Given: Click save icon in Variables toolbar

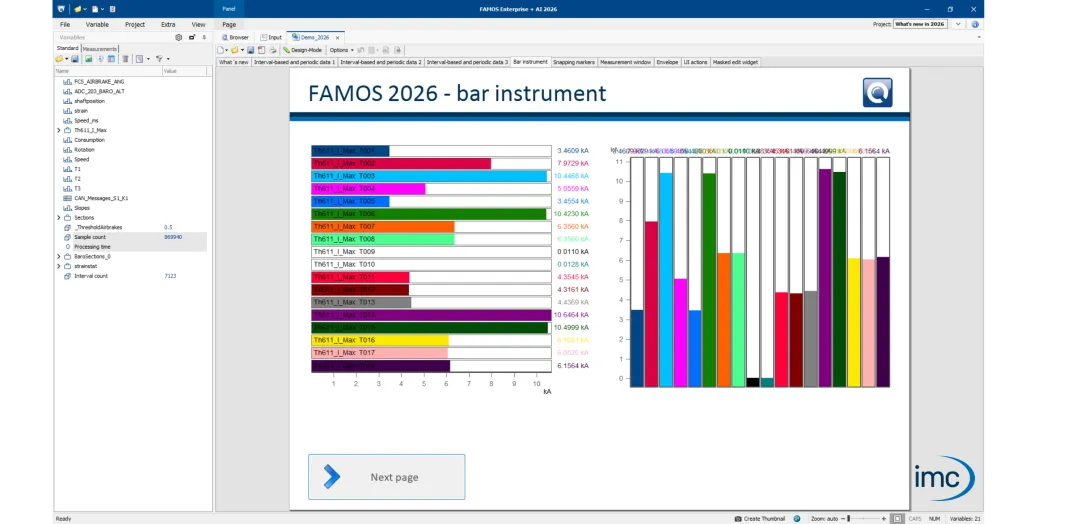Looking at the screenshot, I should [x=75, y=59].
